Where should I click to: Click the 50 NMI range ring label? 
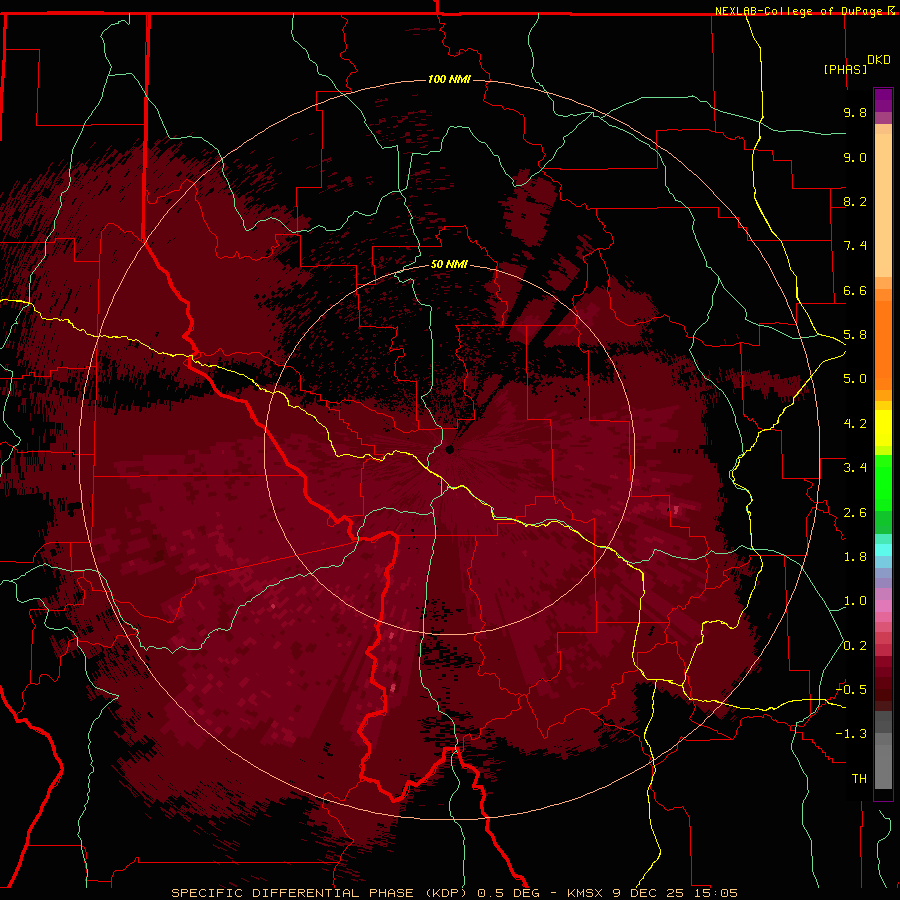pyautogui.click(x=449, y=264)
